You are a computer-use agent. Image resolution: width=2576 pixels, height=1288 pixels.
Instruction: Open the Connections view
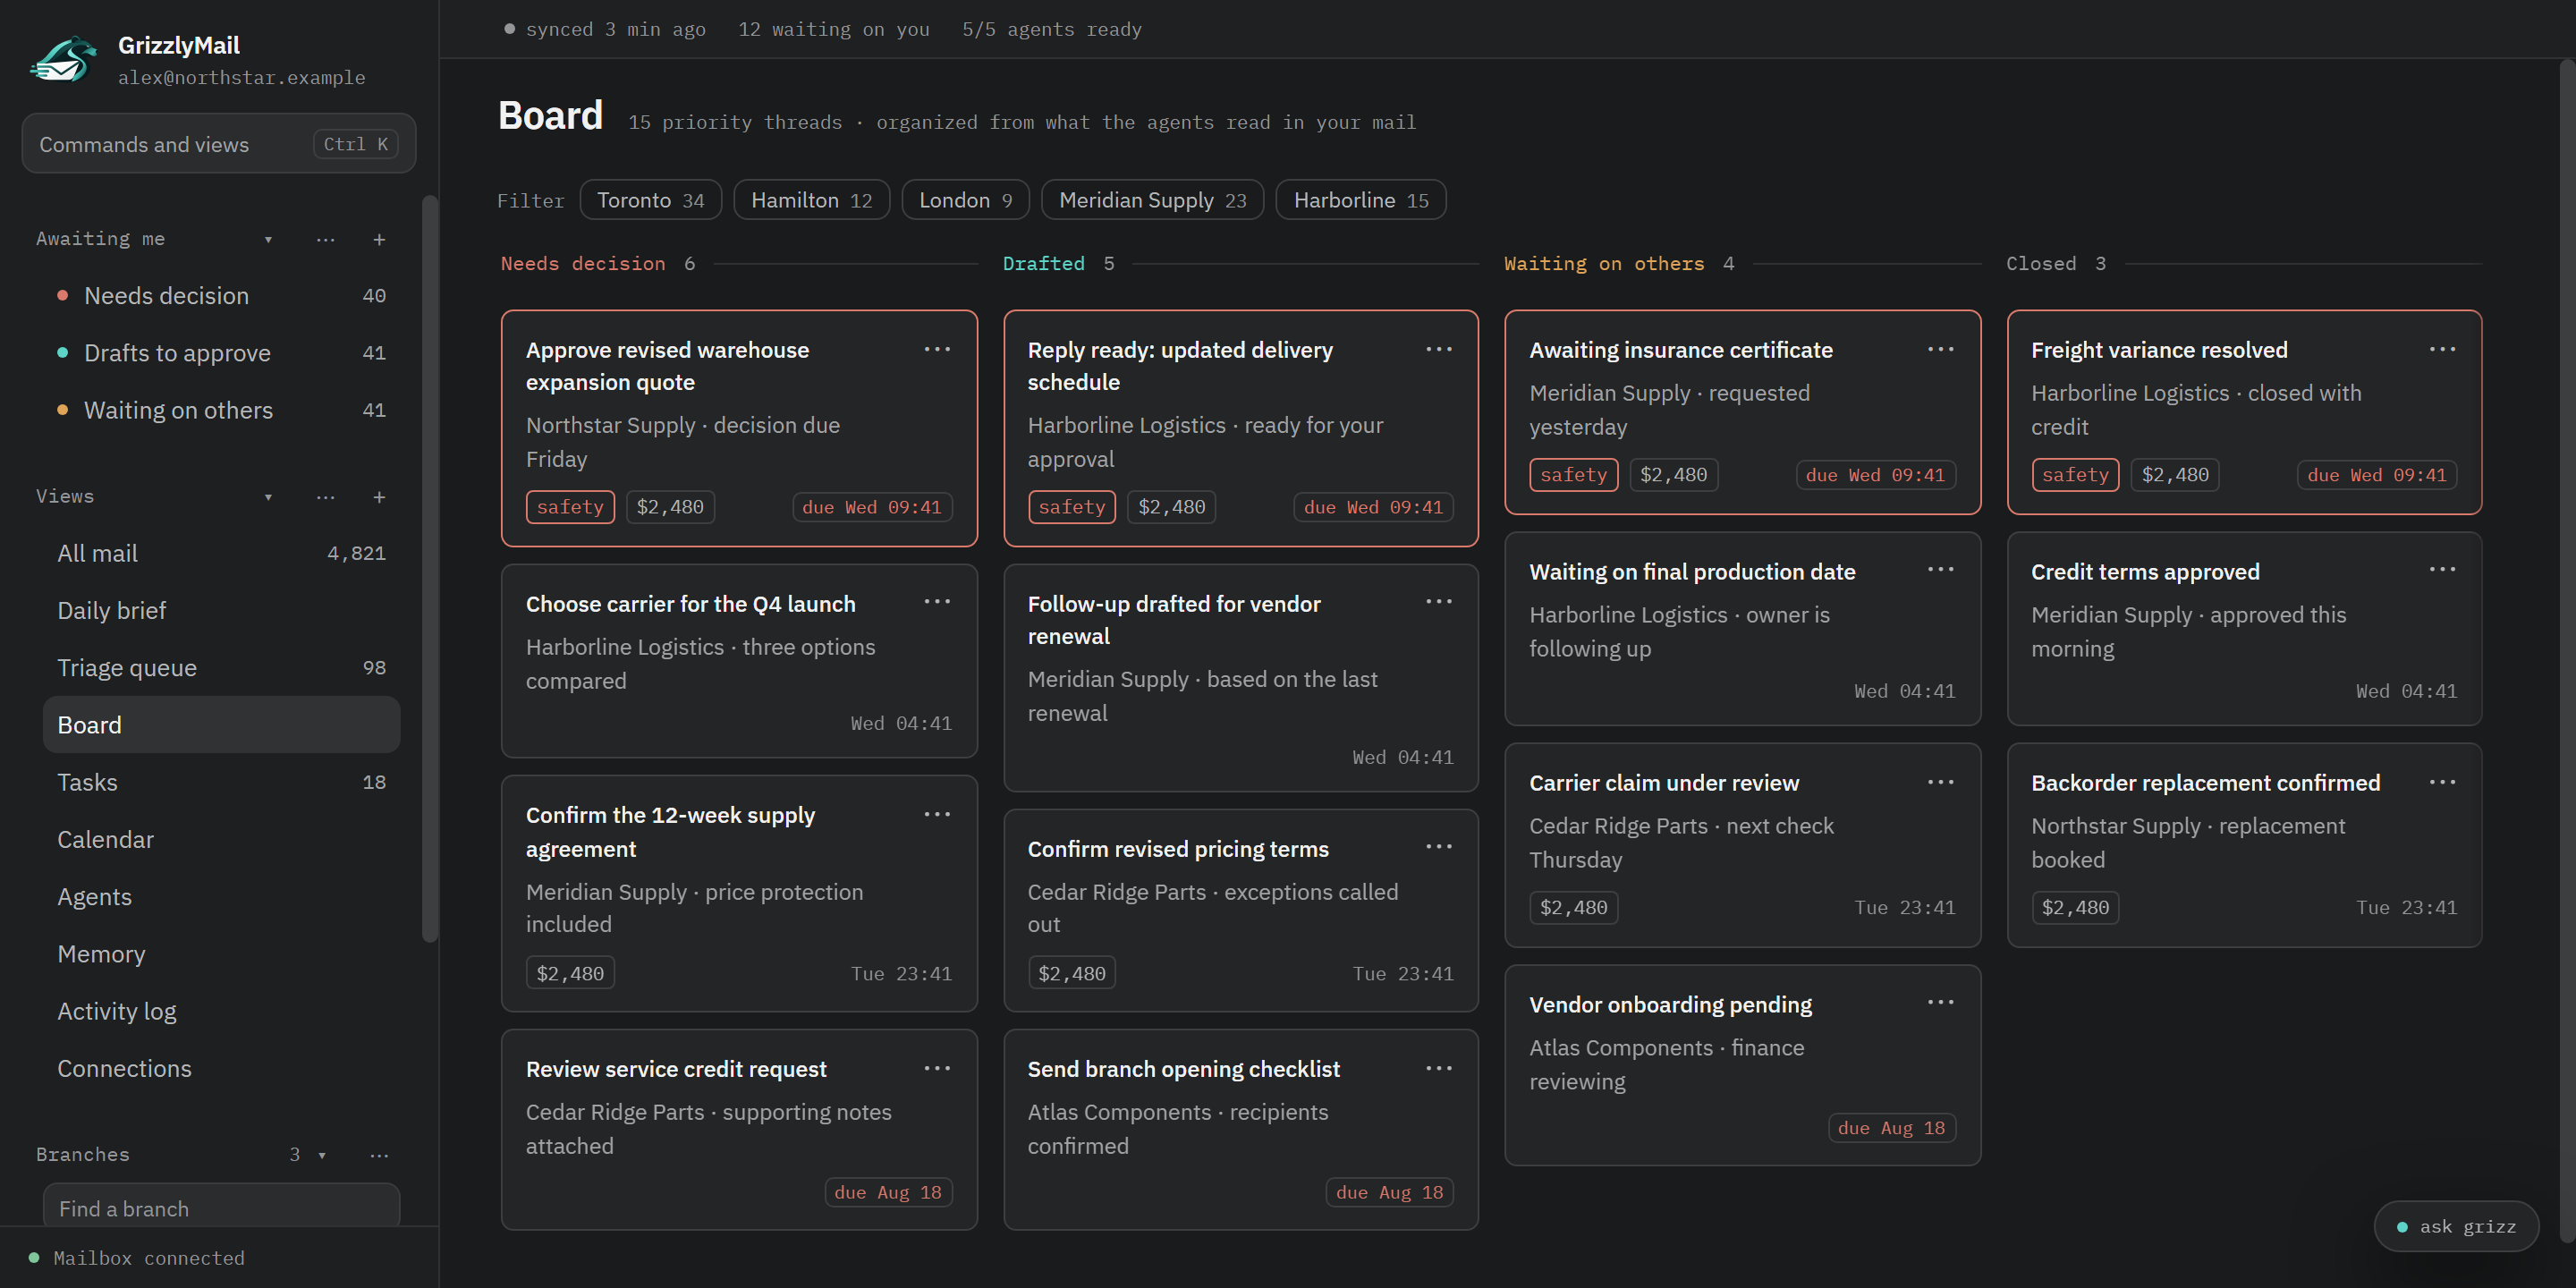click(x=221, y=1068)
